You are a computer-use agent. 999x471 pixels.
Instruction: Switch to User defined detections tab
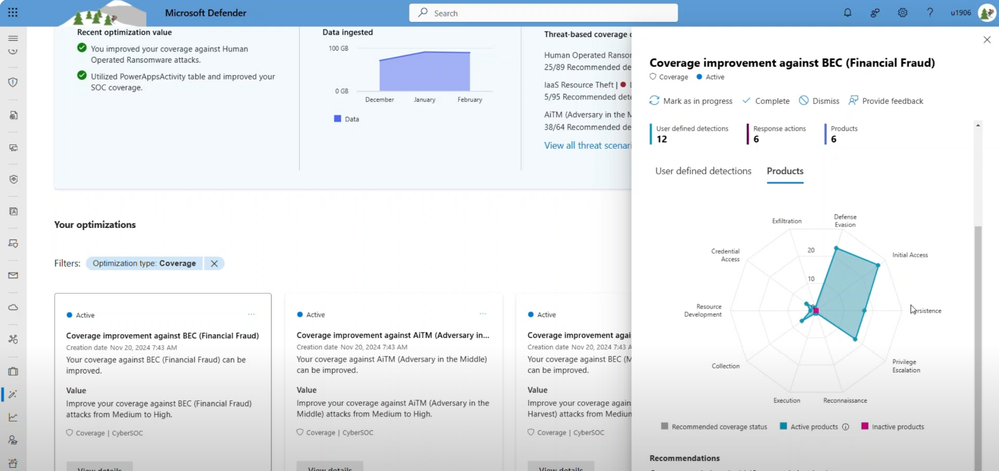[703, 171]
